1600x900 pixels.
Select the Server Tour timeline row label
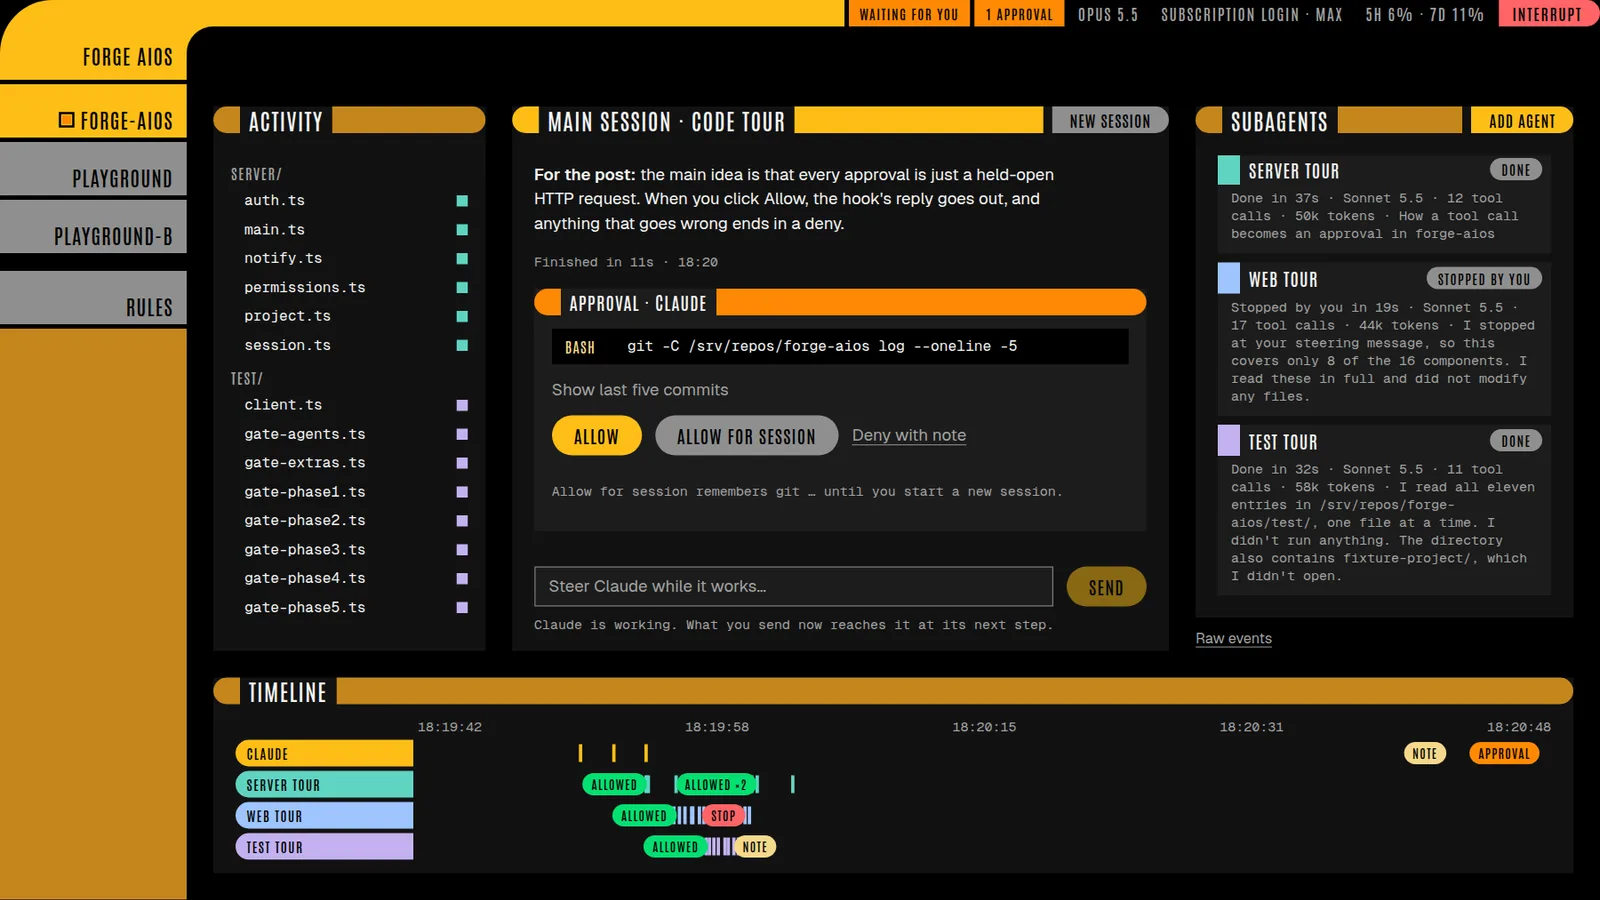click(x=324, y=785)
